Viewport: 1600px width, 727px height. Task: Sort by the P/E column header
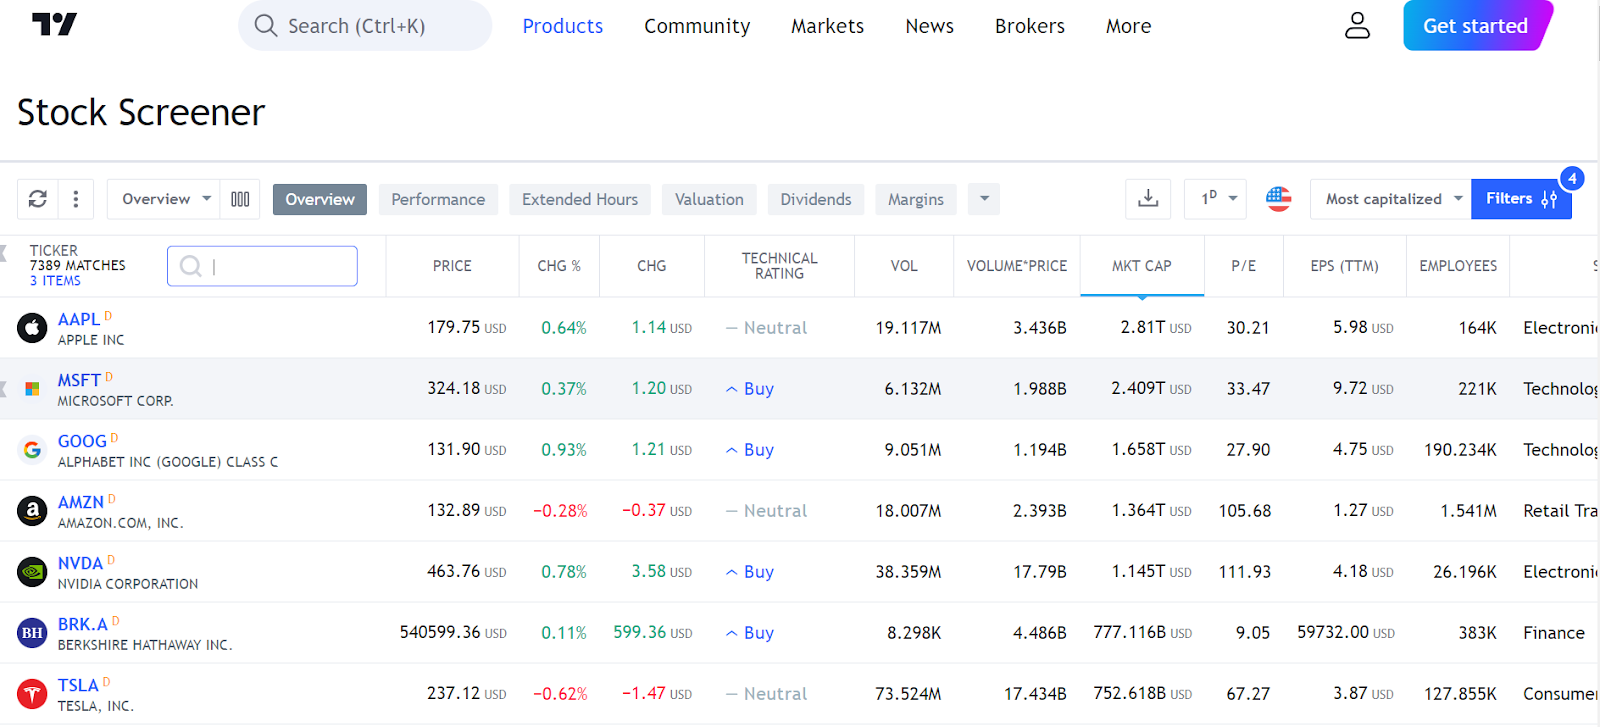(x=1244, y=266)
